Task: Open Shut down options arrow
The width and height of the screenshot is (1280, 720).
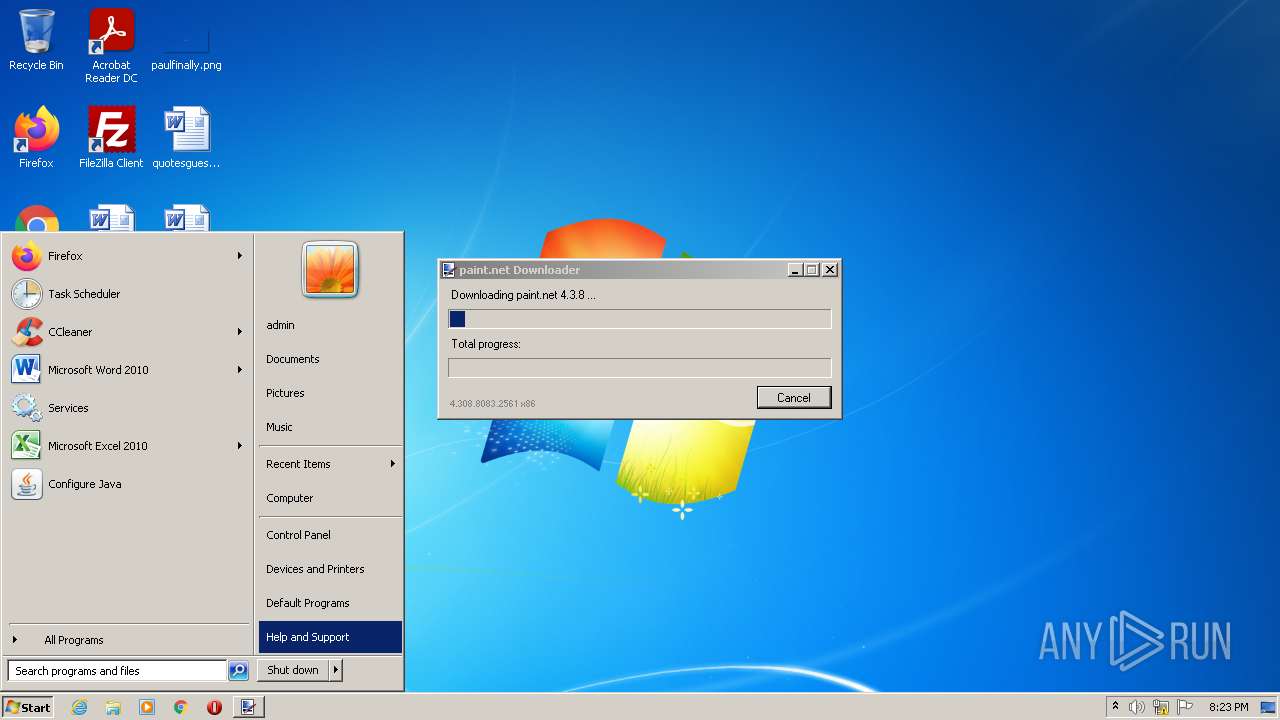Action: pyautogui.click(x=336, y=670)
